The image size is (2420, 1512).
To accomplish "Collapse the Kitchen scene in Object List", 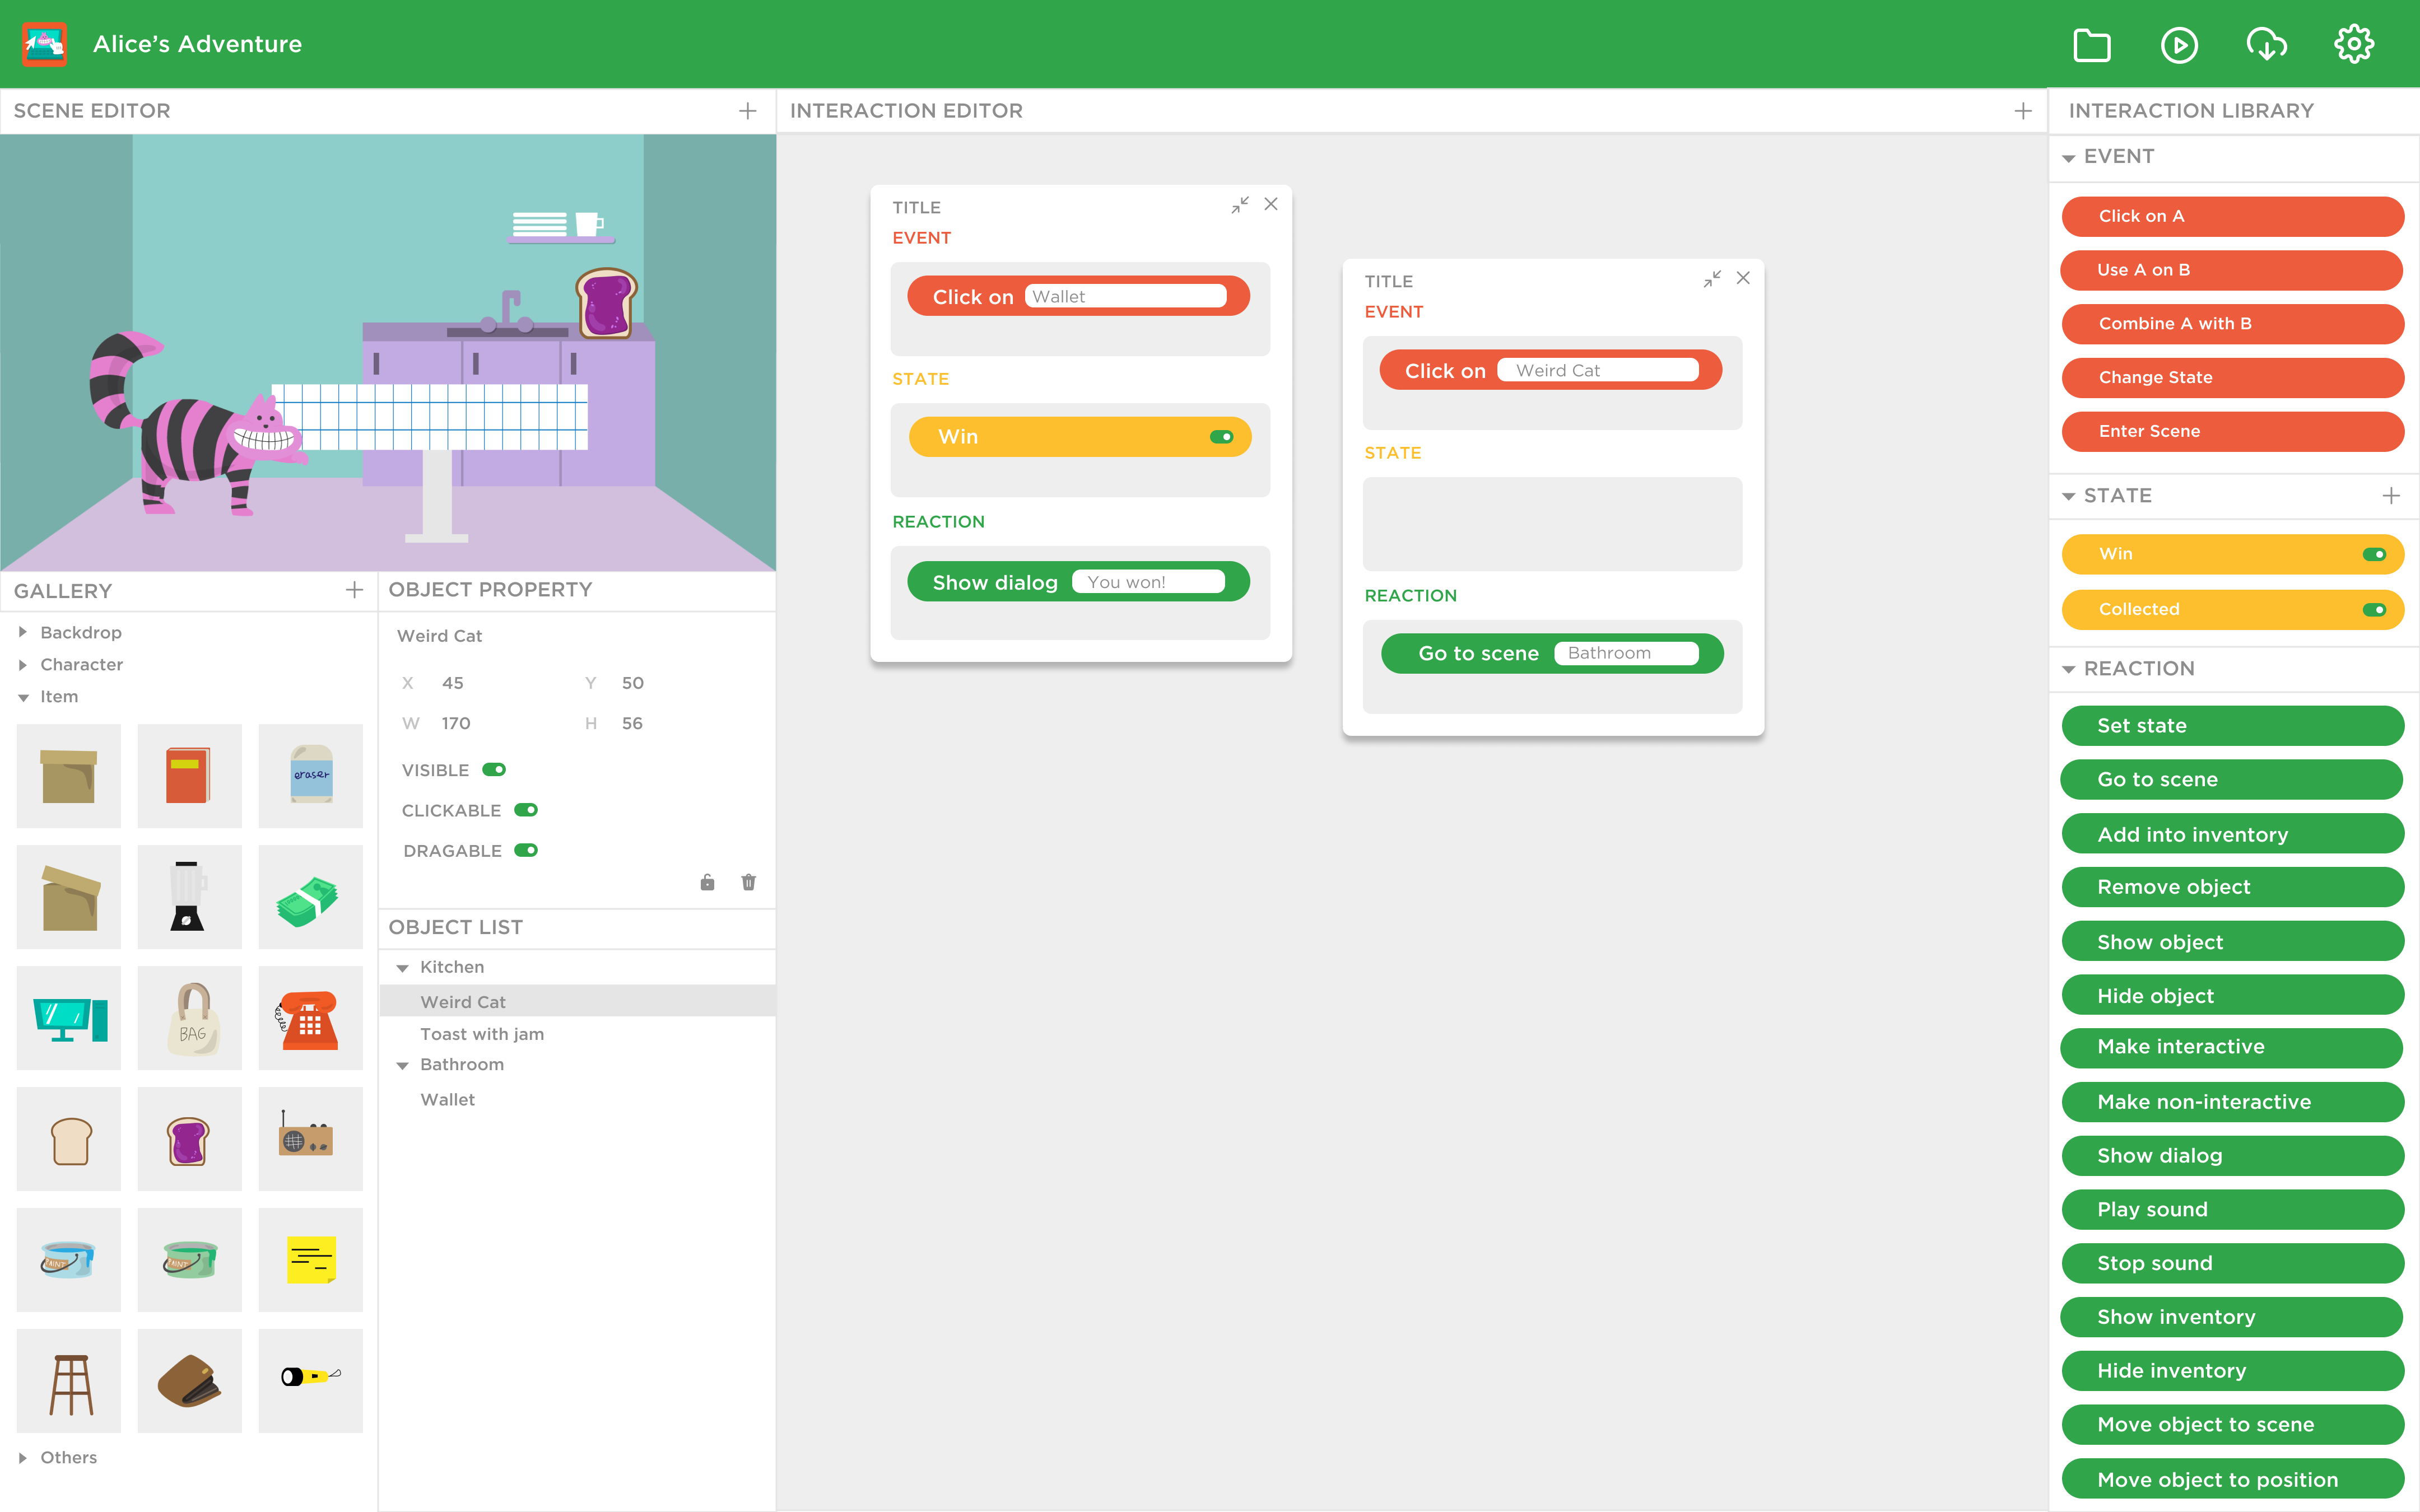I will click(402, 968).
